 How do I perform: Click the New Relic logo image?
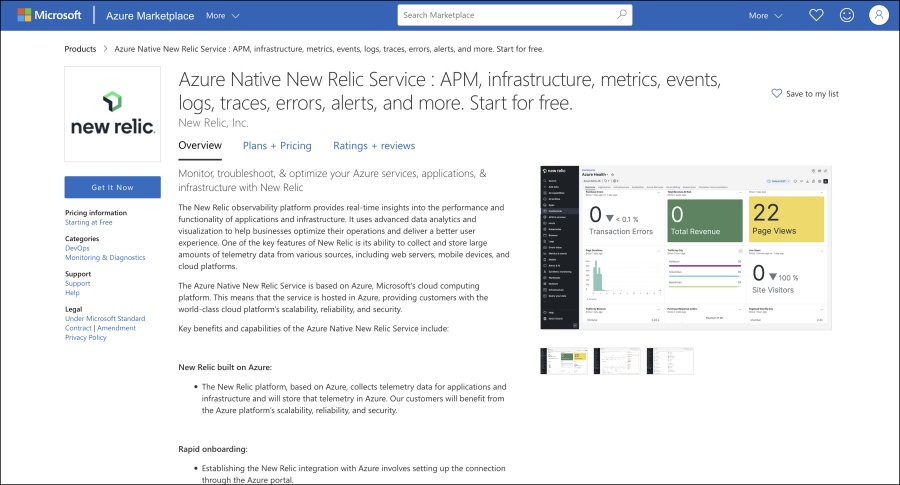pyautogui.click(x=112, y=114)
